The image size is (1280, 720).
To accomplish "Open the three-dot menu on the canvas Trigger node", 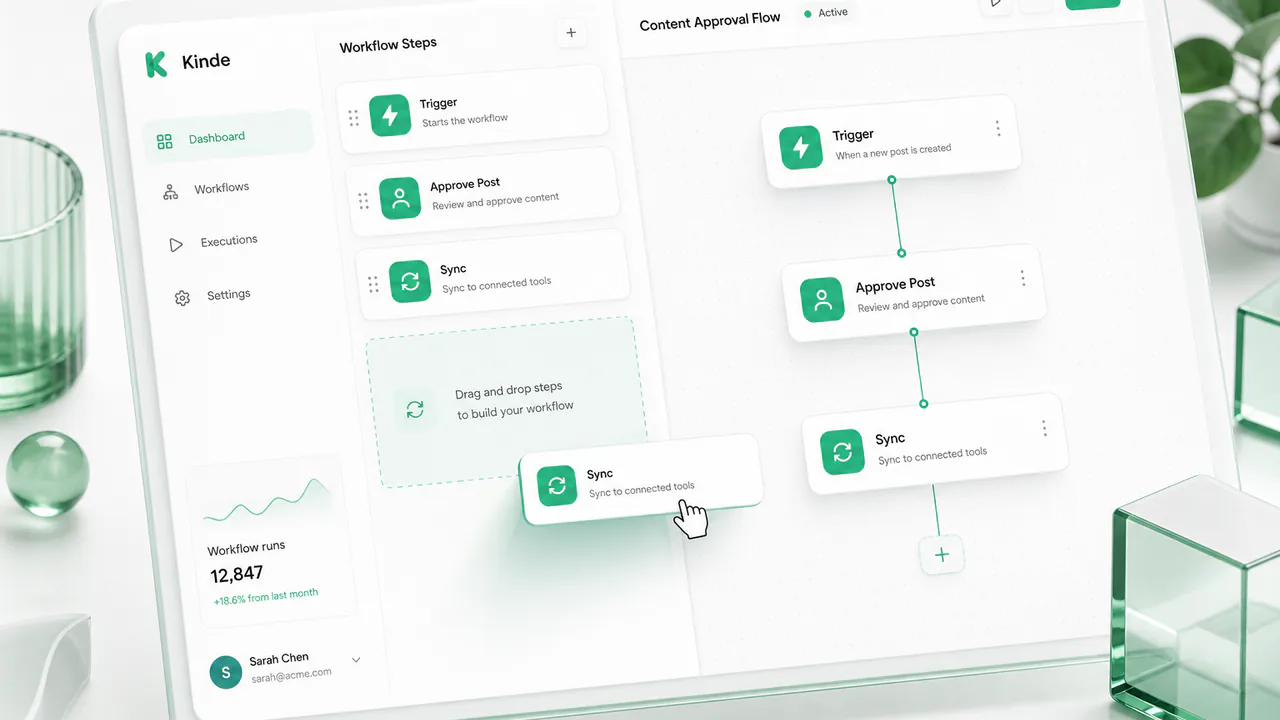I will point(997,128).
